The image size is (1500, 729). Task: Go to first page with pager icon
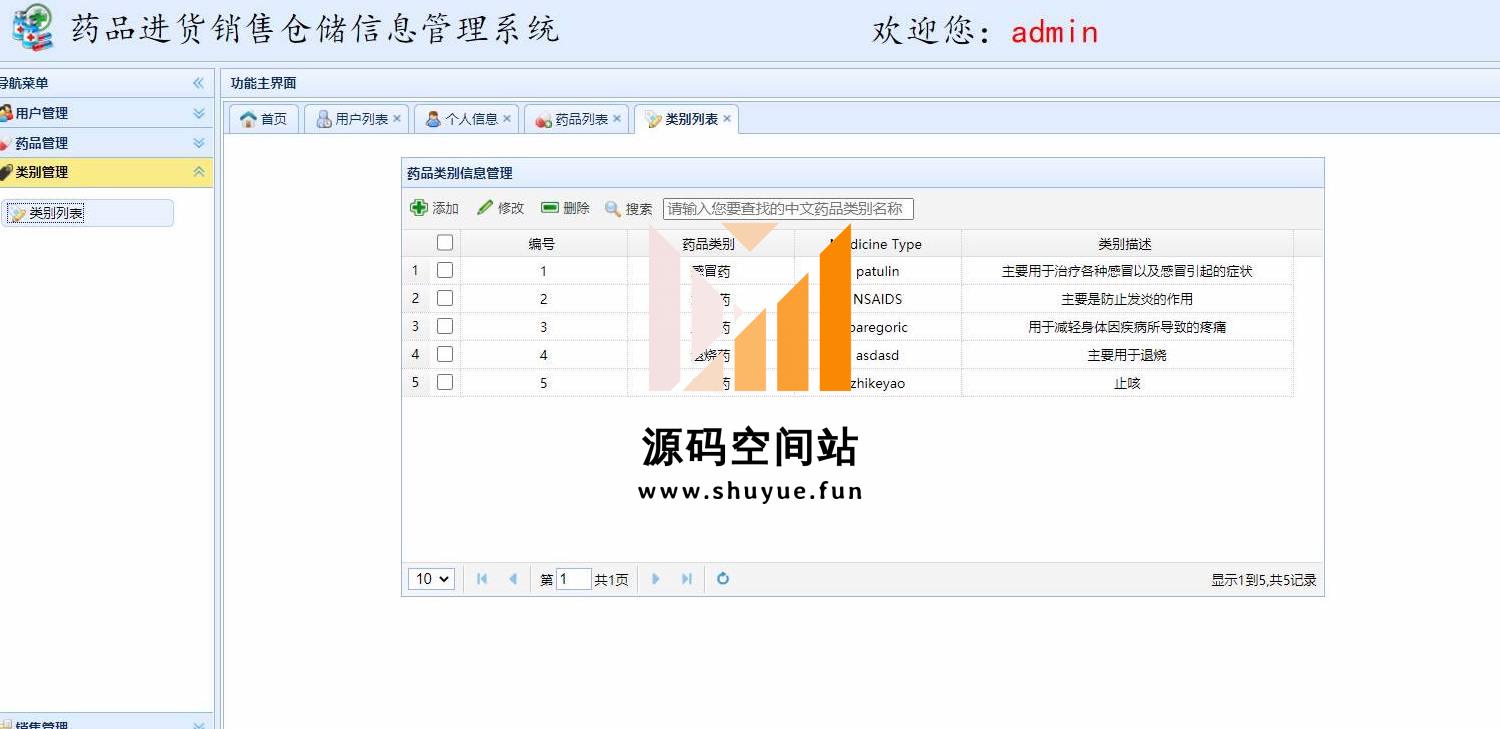(482, 579)
